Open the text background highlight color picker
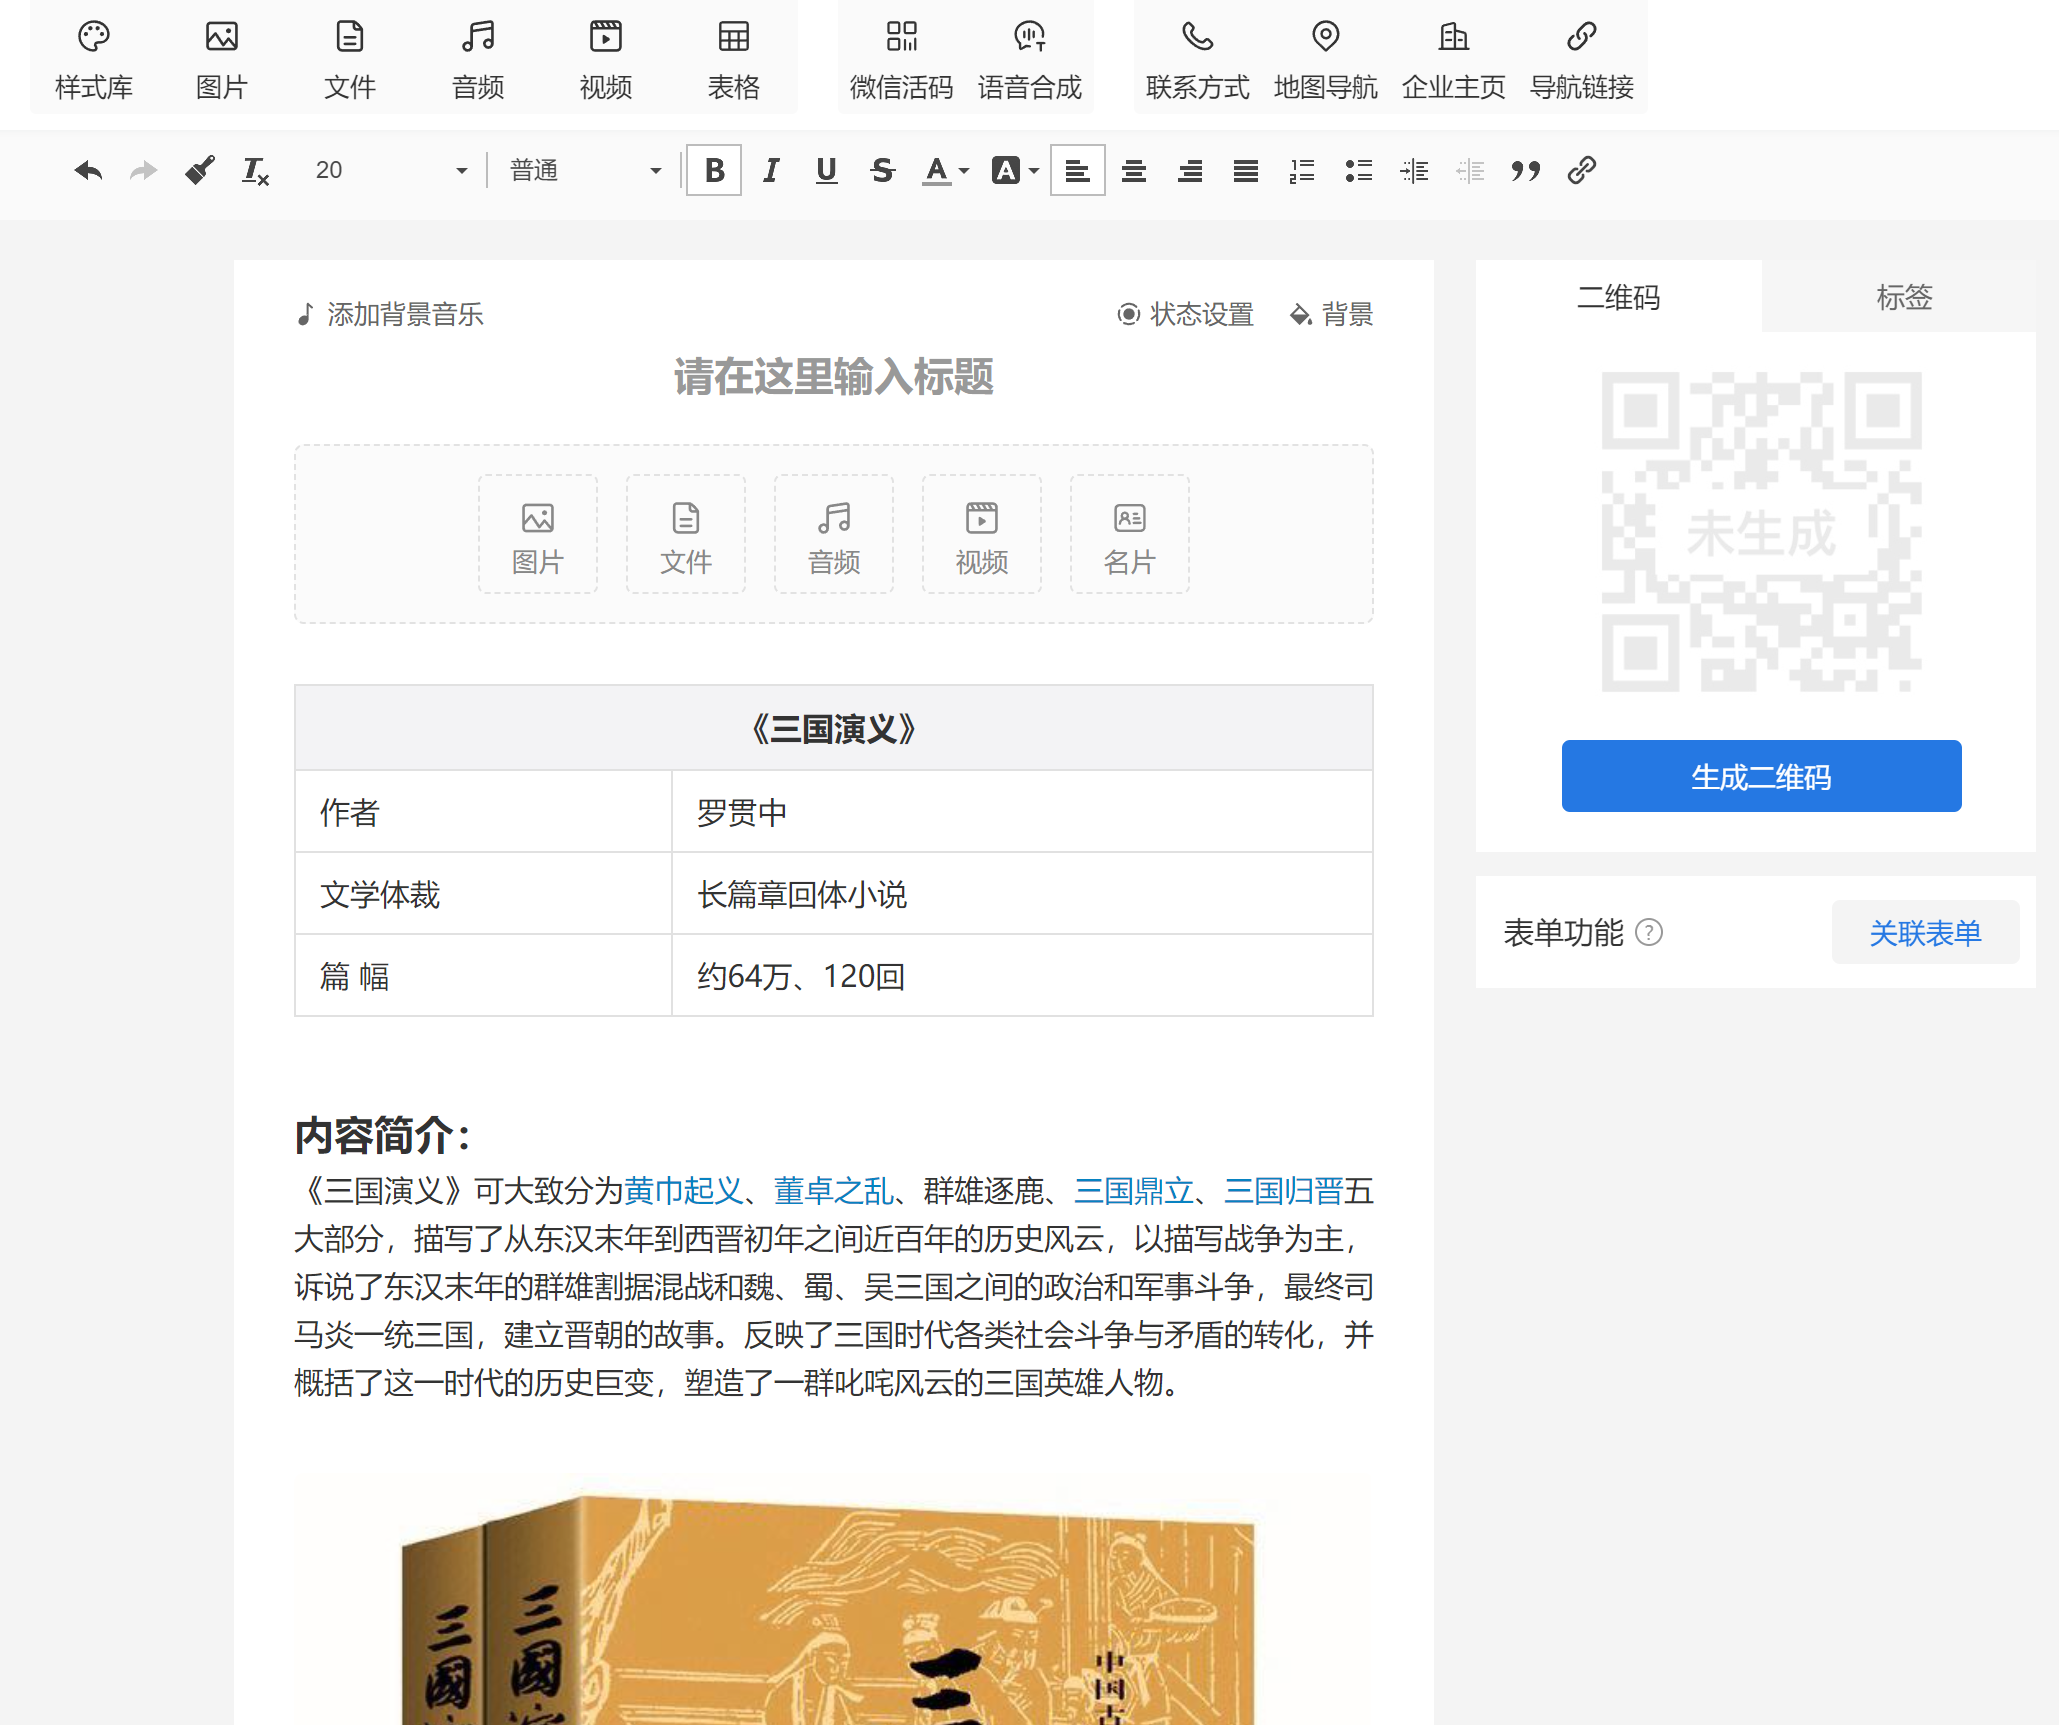Image resolution: width=2059 pixels, height=1725 pixels. point(1008,171)
